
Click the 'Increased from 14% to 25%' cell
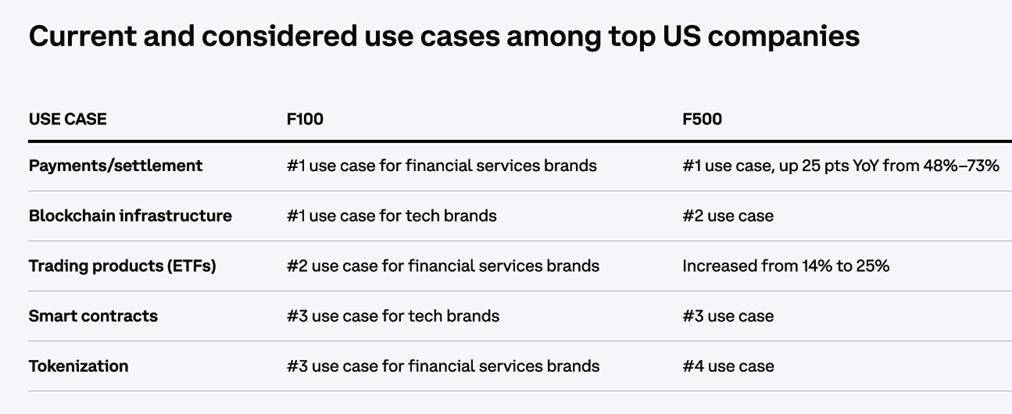point(786,266)
